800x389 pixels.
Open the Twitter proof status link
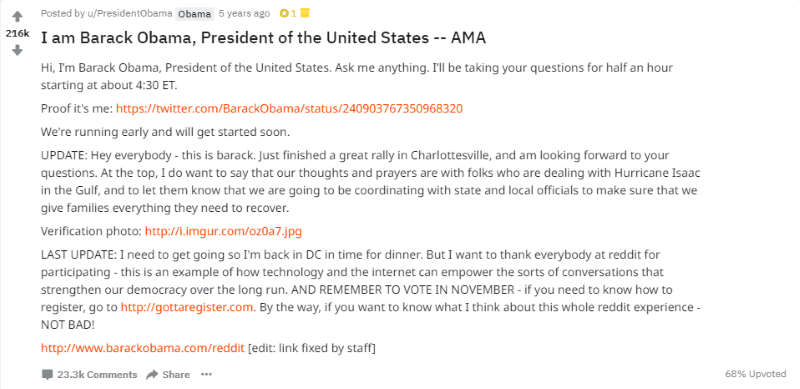click(289, 109)
